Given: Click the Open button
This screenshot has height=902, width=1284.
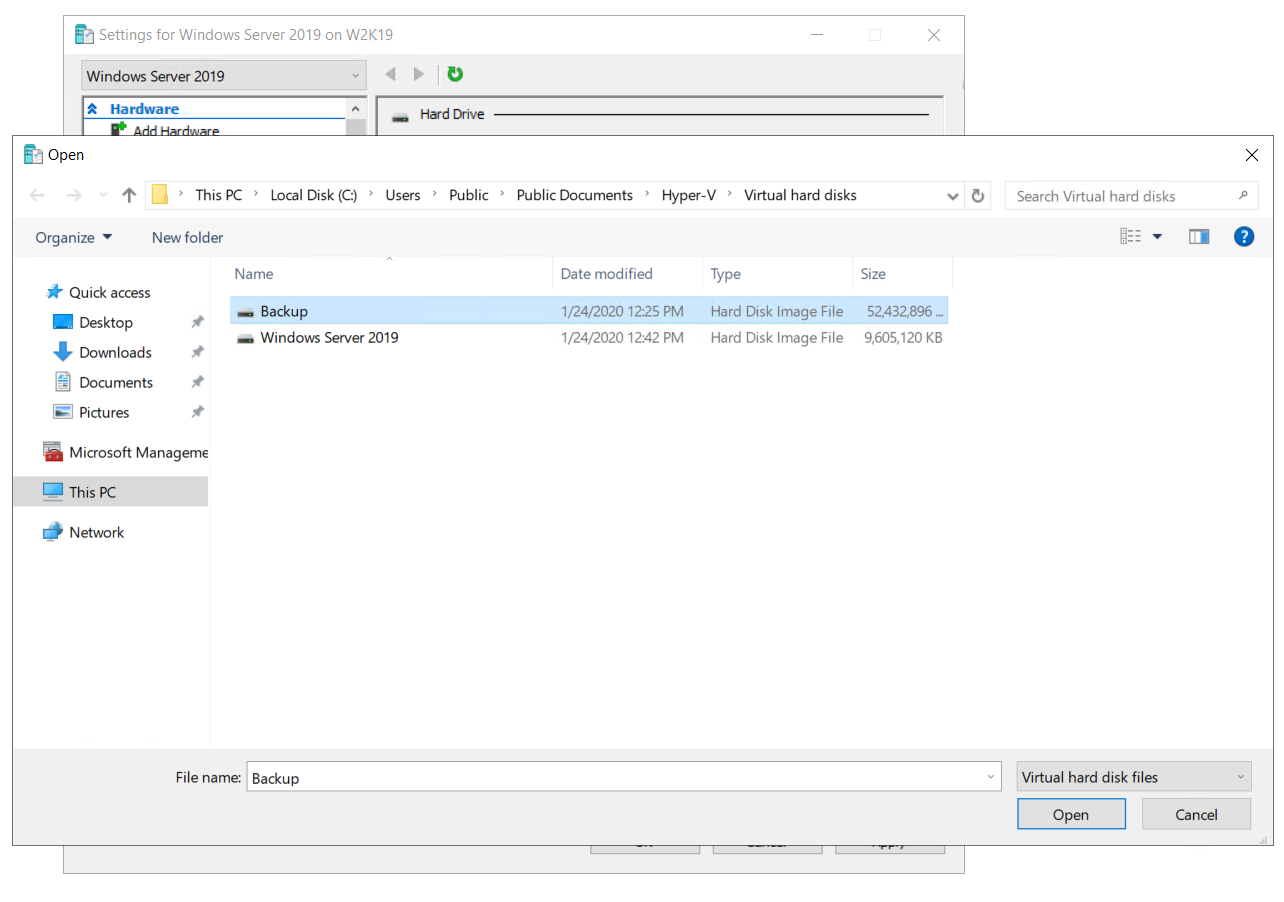Looking at the screenshot, I should click(x=1071, y=814).
